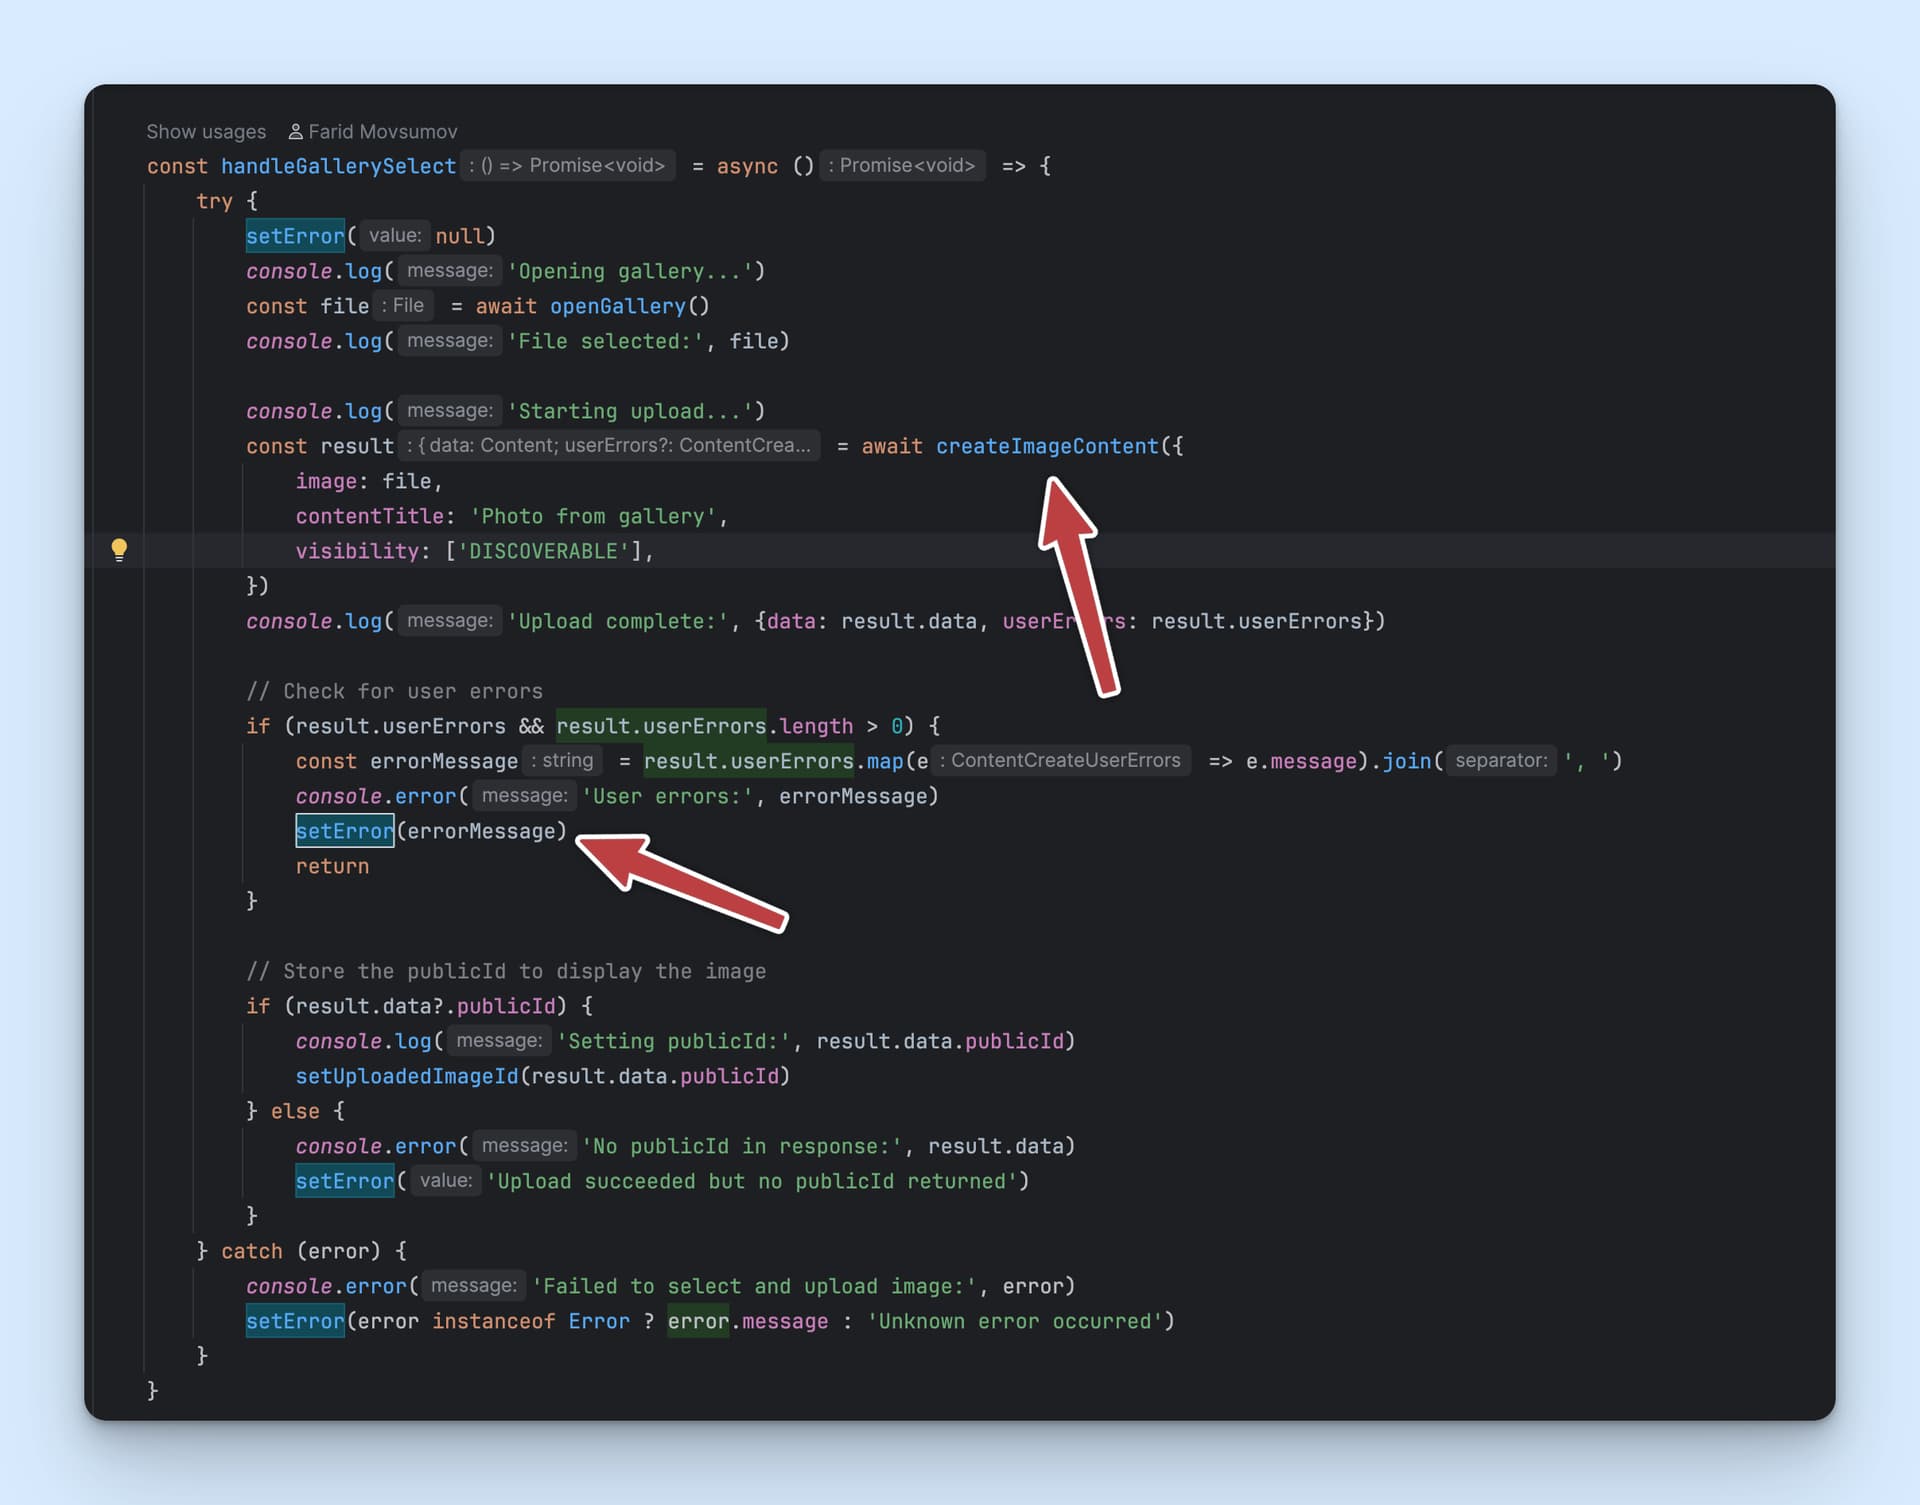Click the 'separator:' parameter hint in join
This screenshot has height=1505, width=1920.
click(x=1500, y=761)
